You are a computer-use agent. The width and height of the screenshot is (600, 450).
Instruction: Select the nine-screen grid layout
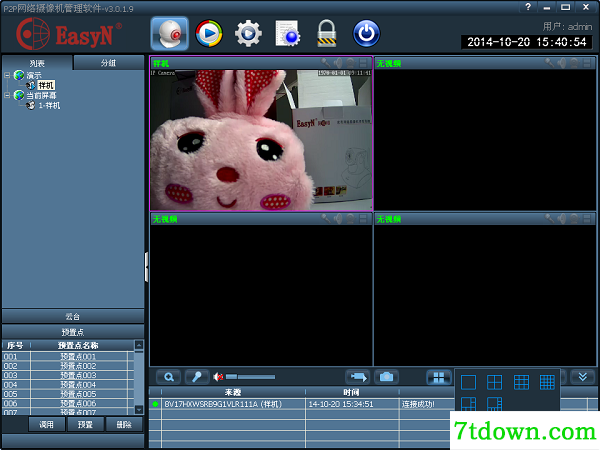click(521, 382)
